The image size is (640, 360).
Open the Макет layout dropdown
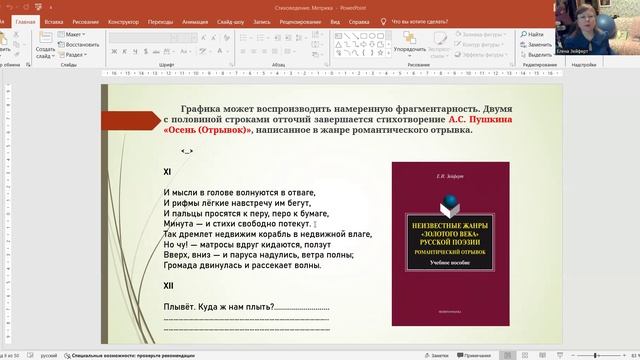(x=71, y=34)
